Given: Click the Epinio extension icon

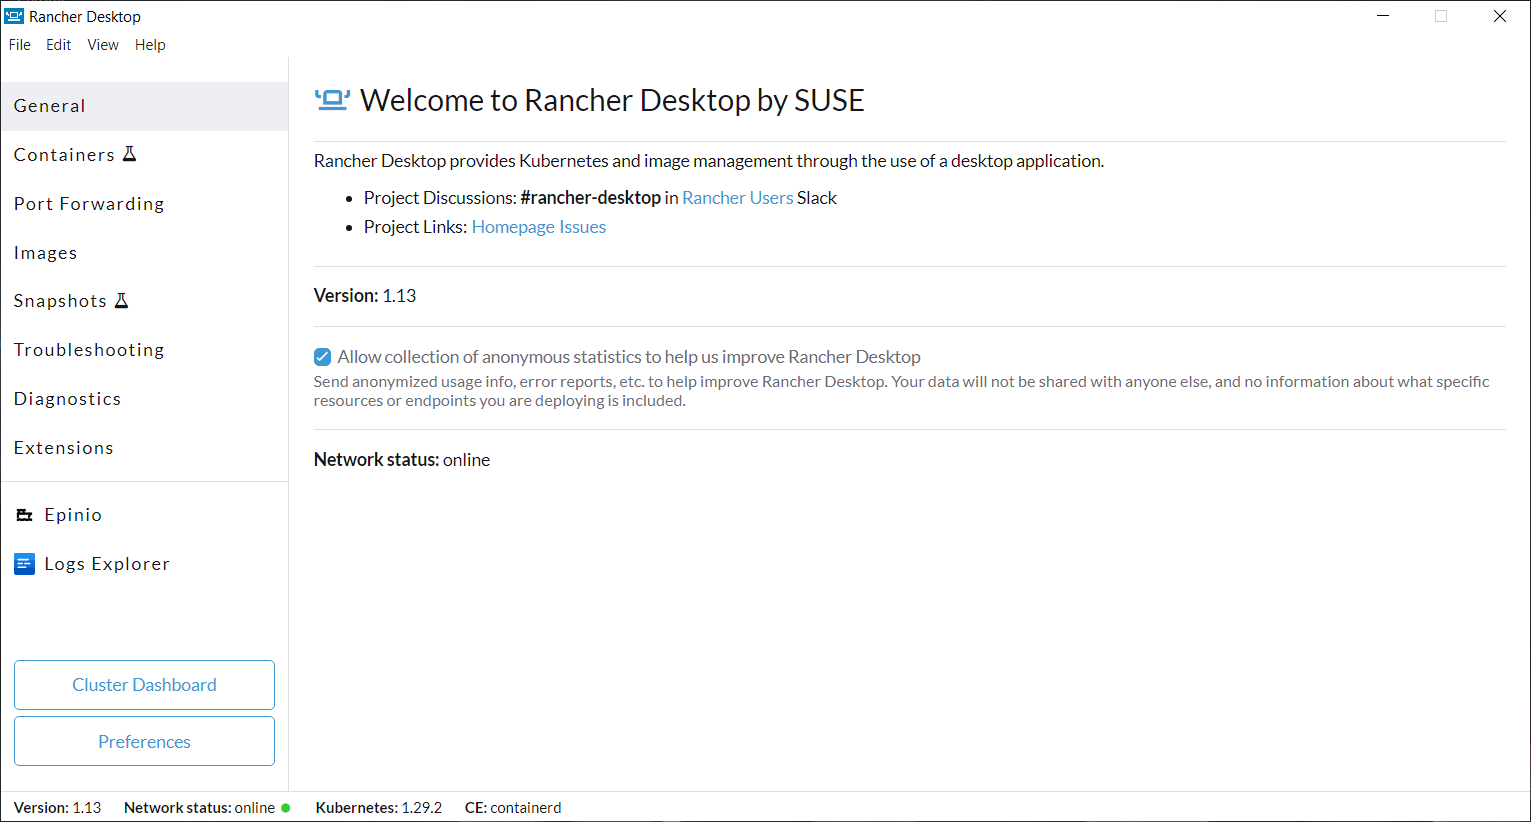Looking at the screenshot, I should click(x=25, y=515).
